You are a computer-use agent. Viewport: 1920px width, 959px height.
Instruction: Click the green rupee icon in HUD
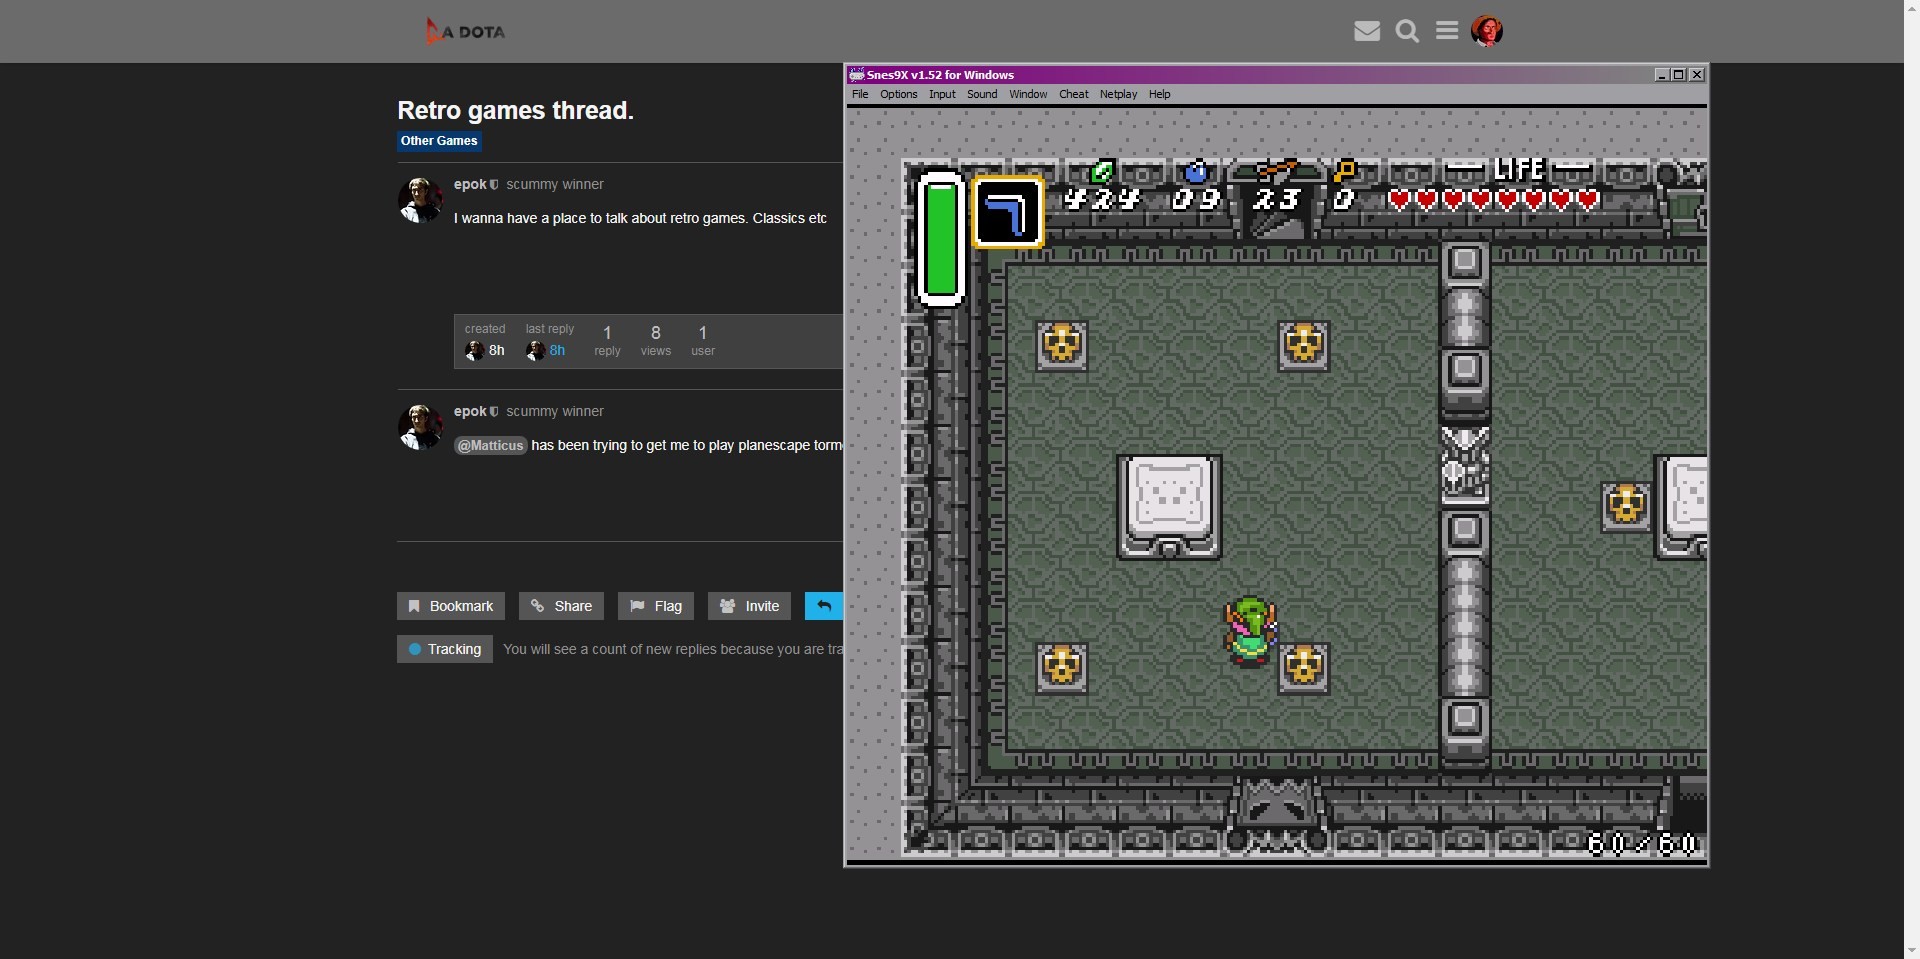click(x=1102, y=171)
